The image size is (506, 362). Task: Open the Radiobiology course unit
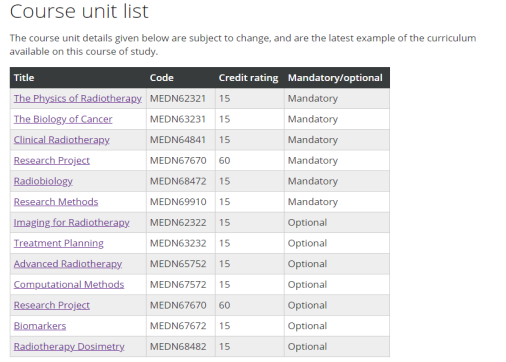click(43, 181)
